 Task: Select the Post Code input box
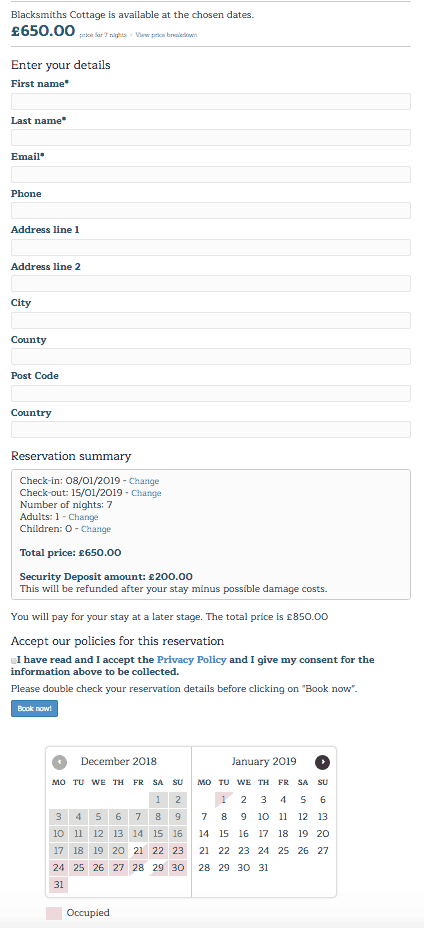[x=211, y=394]
